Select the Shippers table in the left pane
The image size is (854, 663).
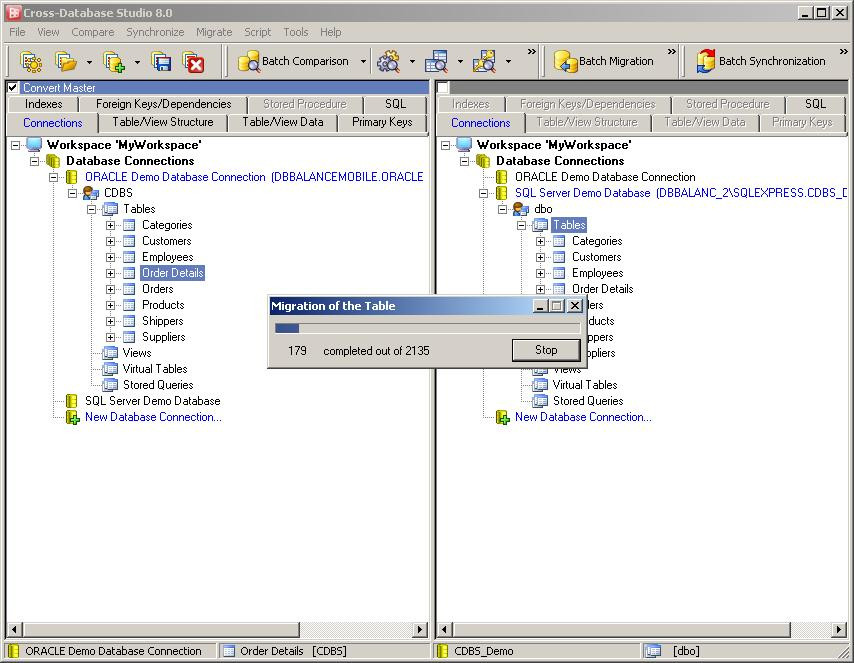162,321
